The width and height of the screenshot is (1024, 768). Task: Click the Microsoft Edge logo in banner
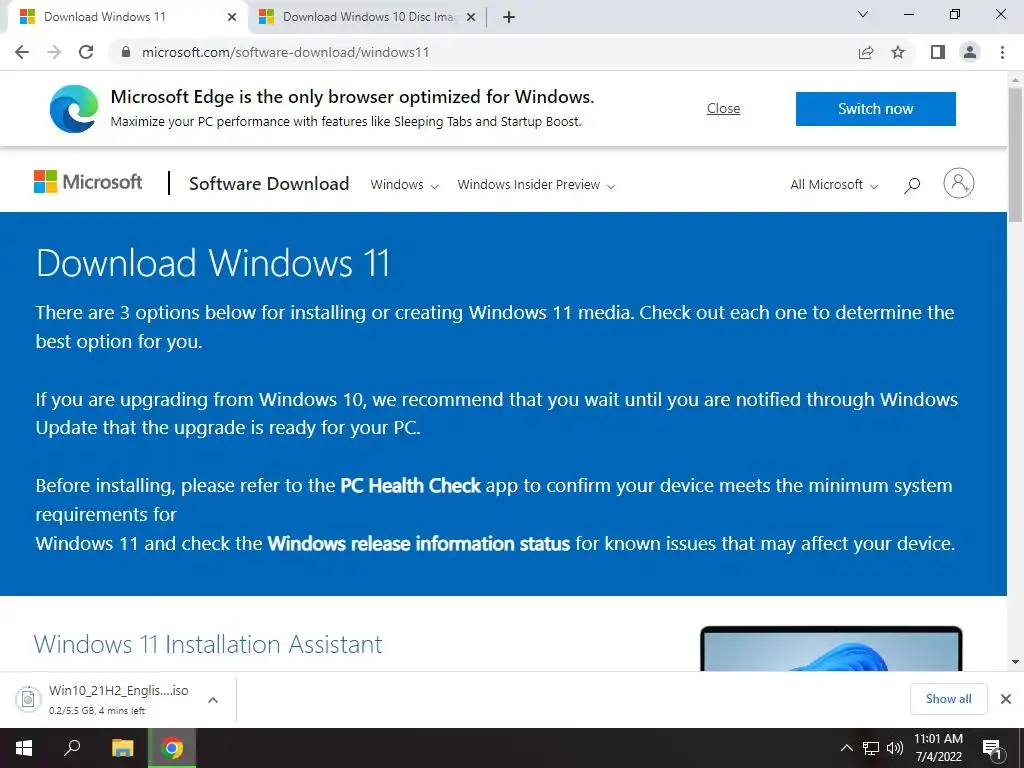point(74,108)
